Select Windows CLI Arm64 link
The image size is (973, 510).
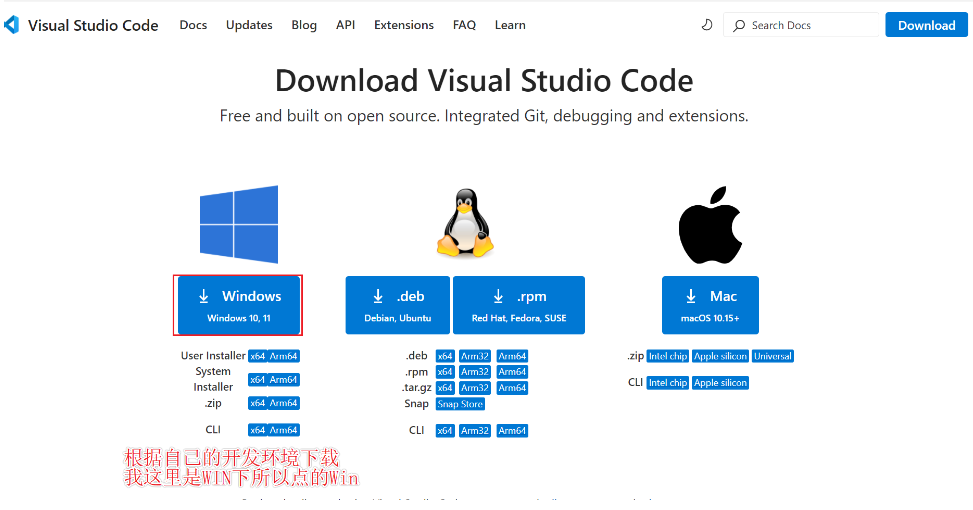click(x=284, y=430)
